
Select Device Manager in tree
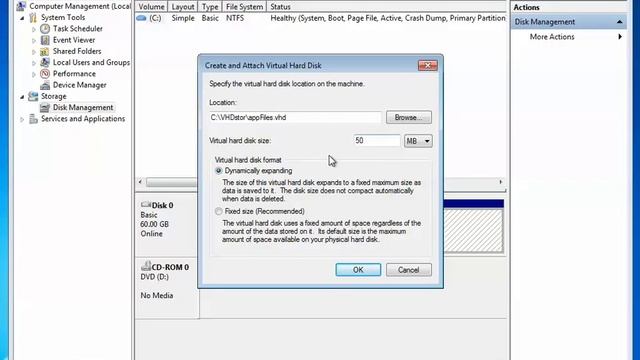click(x=80, y=85)
